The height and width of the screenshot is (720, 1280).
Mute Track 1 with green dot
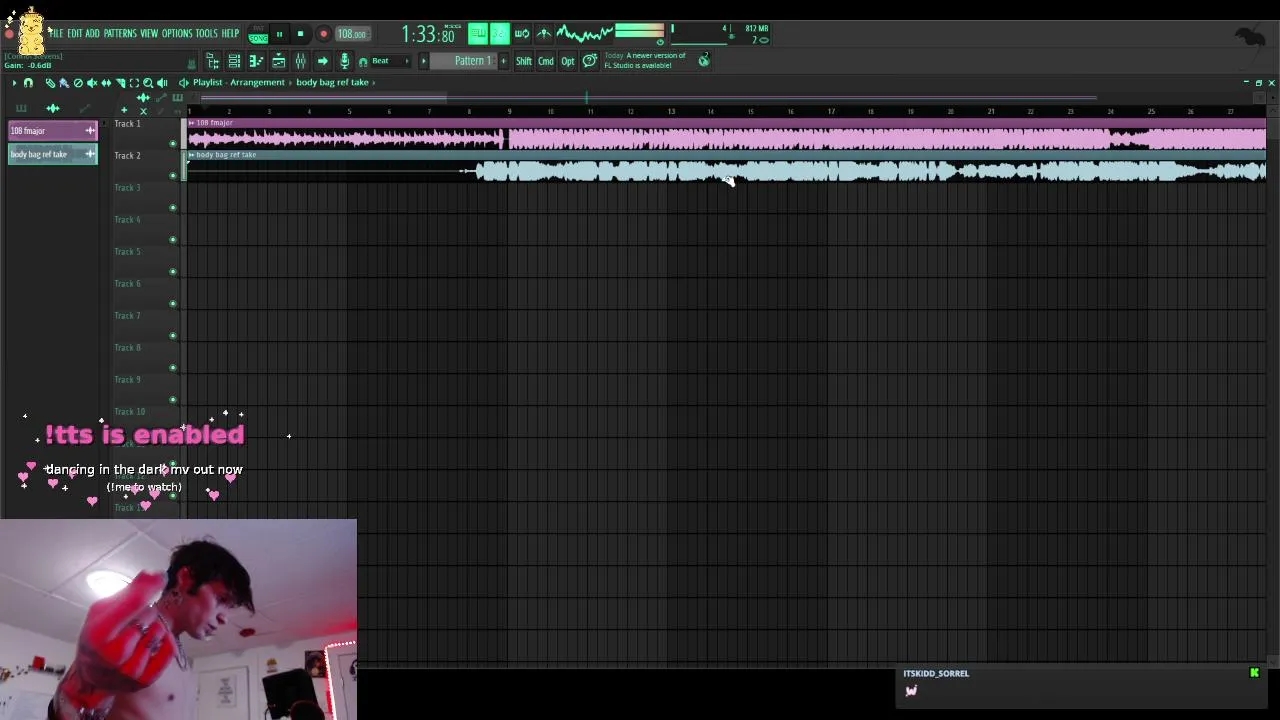(173, 144)
